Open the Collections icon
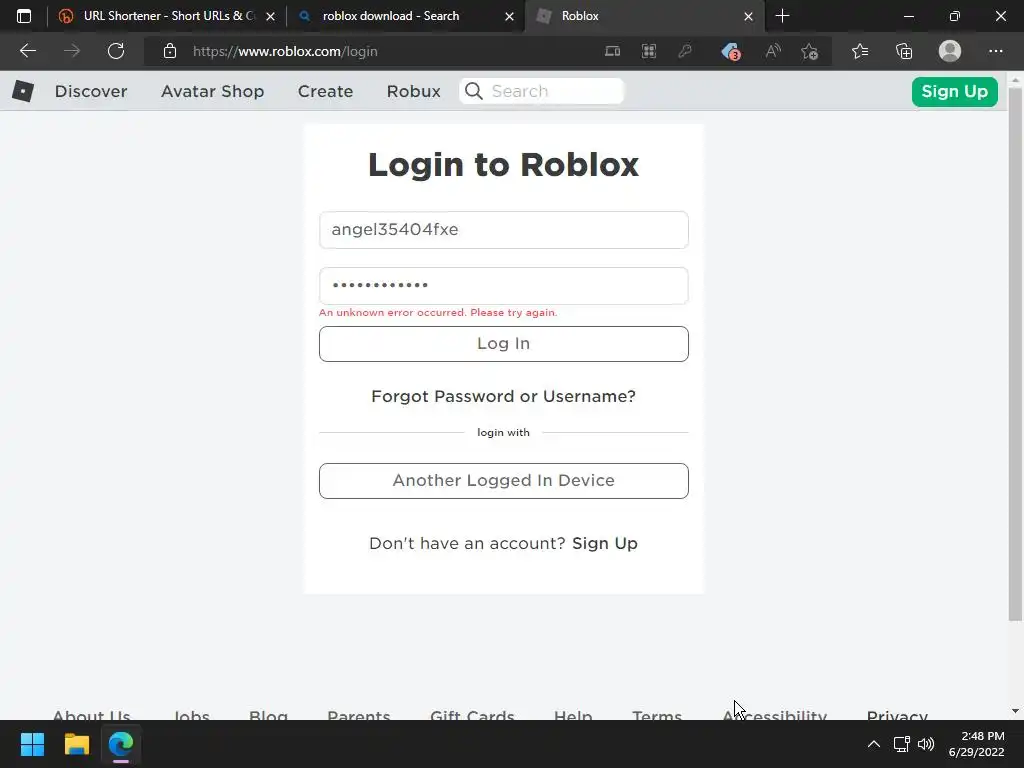This screenshot has width=1024, height=768. tap(904, 51)
